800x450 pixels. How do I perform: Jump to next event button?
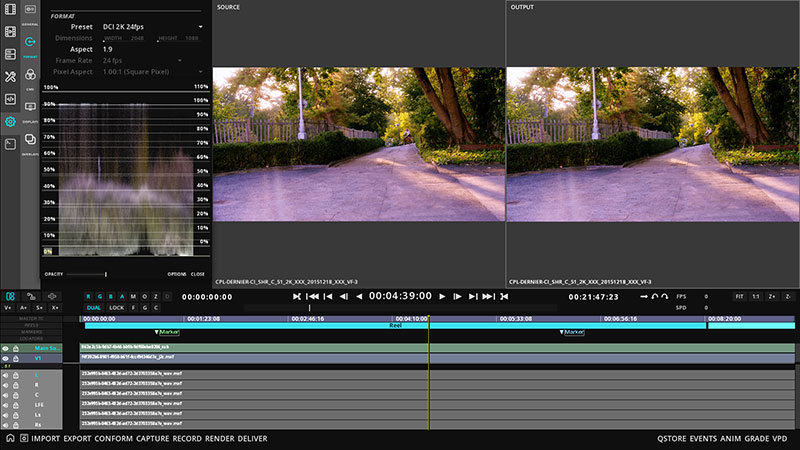point(473,296)
